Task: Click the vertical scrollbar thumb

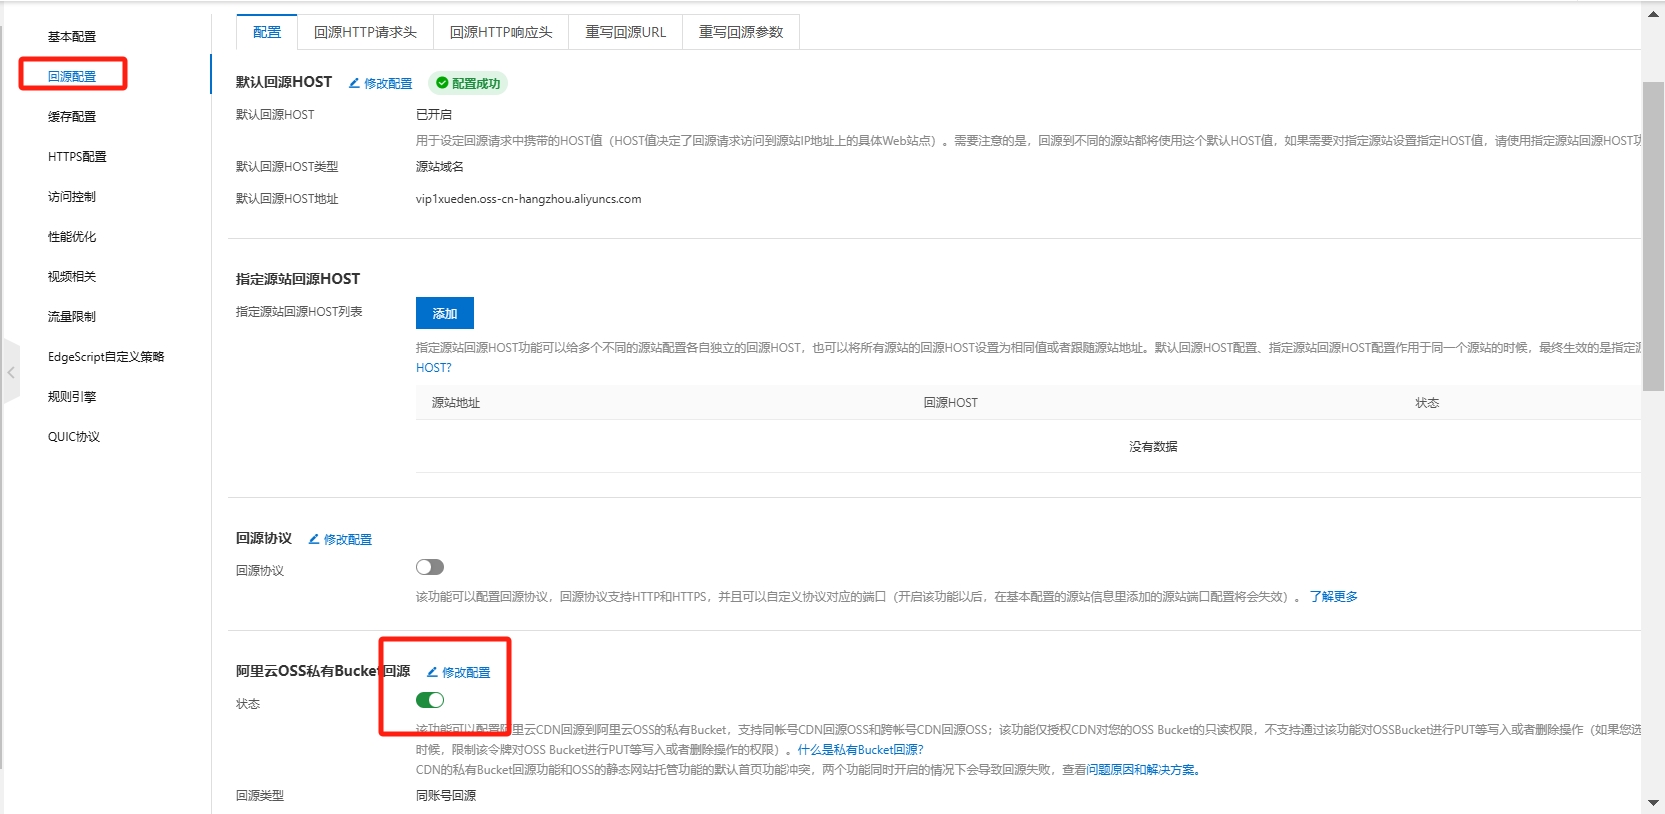Action: pyautogui.click(x=1653, y=235)
